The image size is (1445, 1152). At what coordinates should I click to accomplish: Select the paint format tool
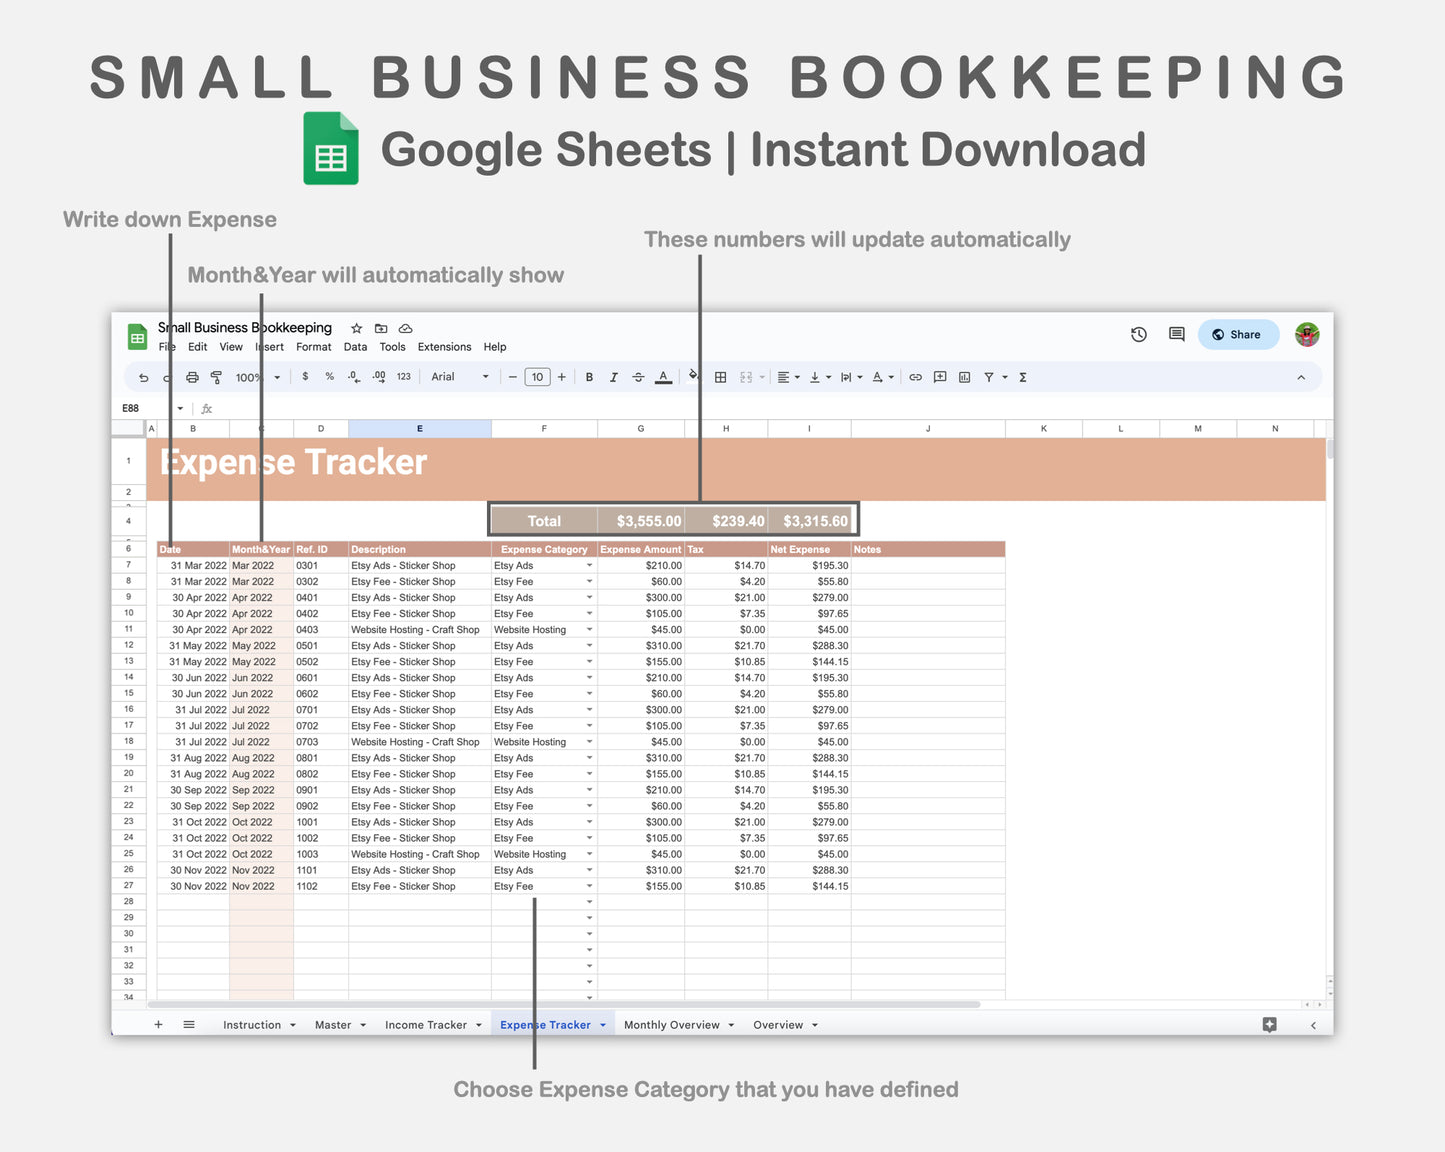coord(216,377)
